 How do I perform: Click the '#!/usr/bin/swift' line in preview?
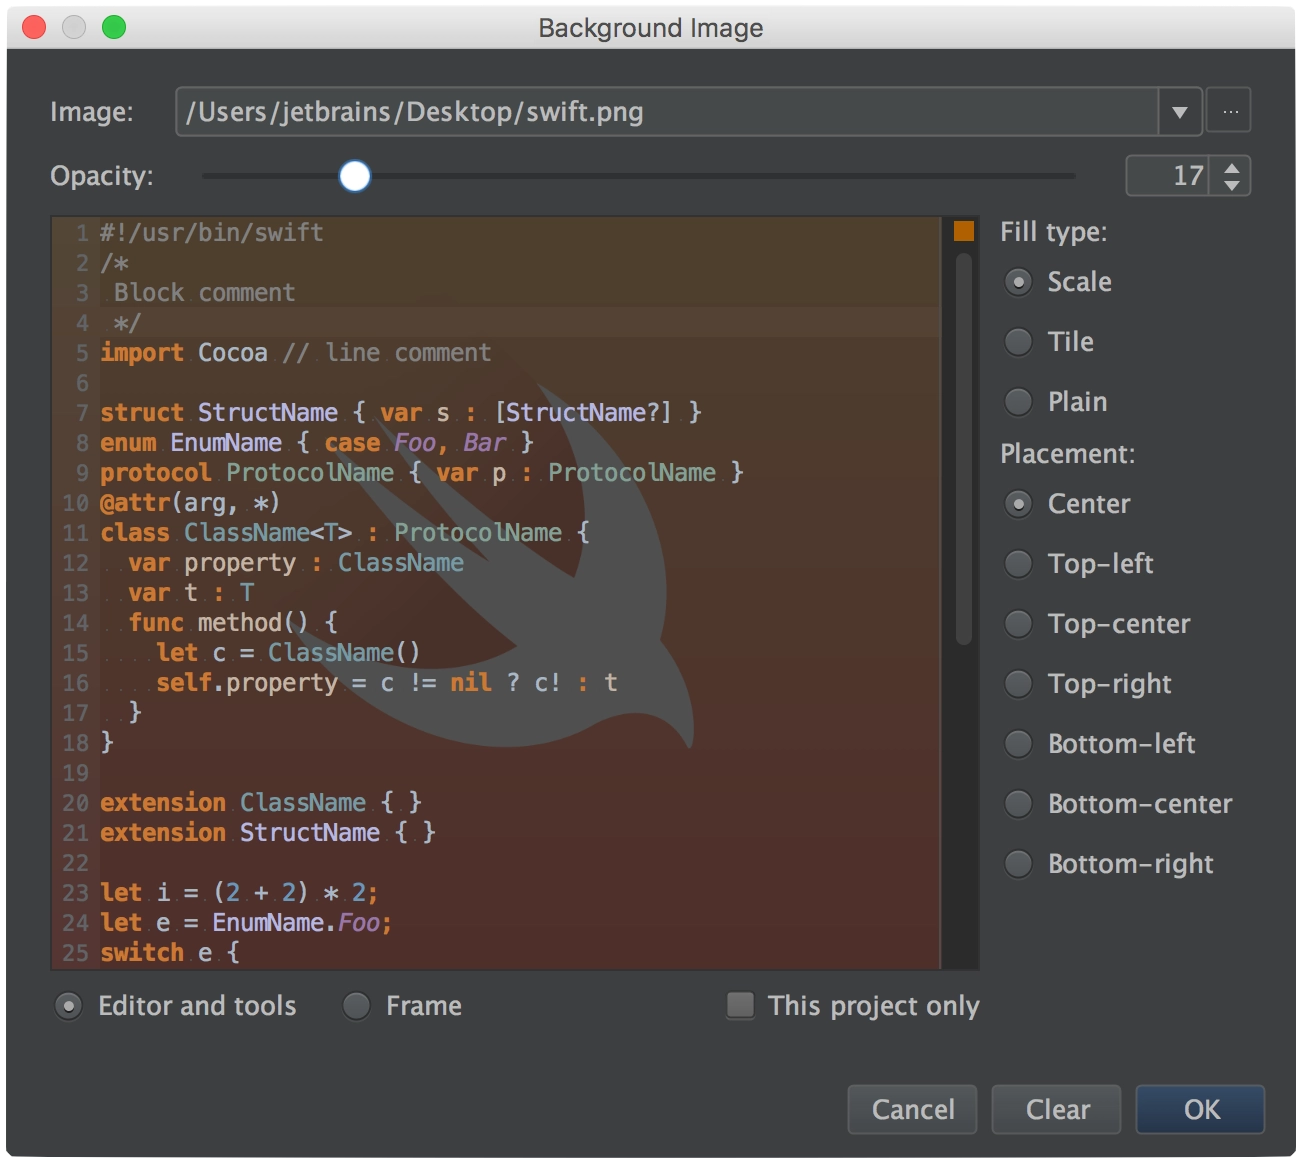[212, 233]
